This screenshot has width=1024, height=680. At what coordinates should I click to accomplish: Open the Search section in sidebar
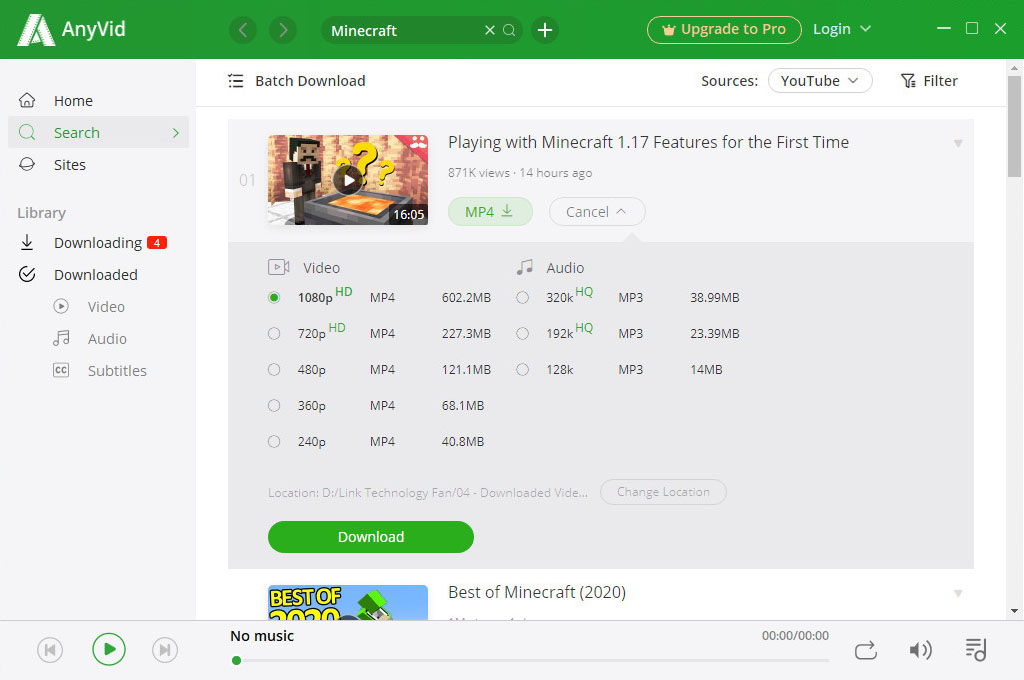[98, 133]
